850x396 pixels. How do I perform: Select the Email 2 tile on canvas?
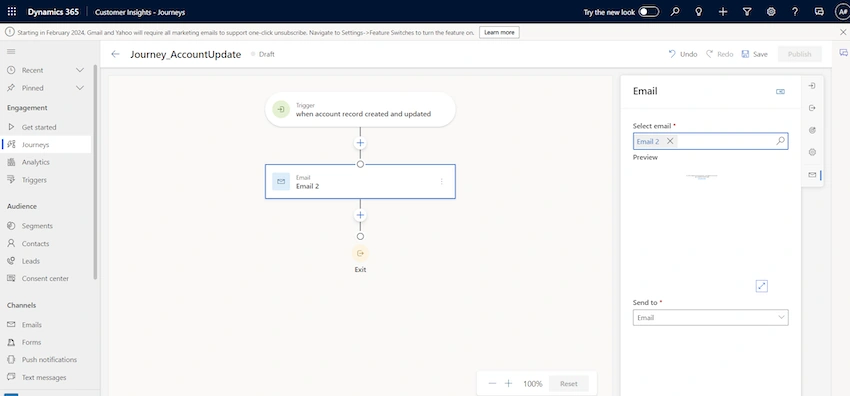360,181
